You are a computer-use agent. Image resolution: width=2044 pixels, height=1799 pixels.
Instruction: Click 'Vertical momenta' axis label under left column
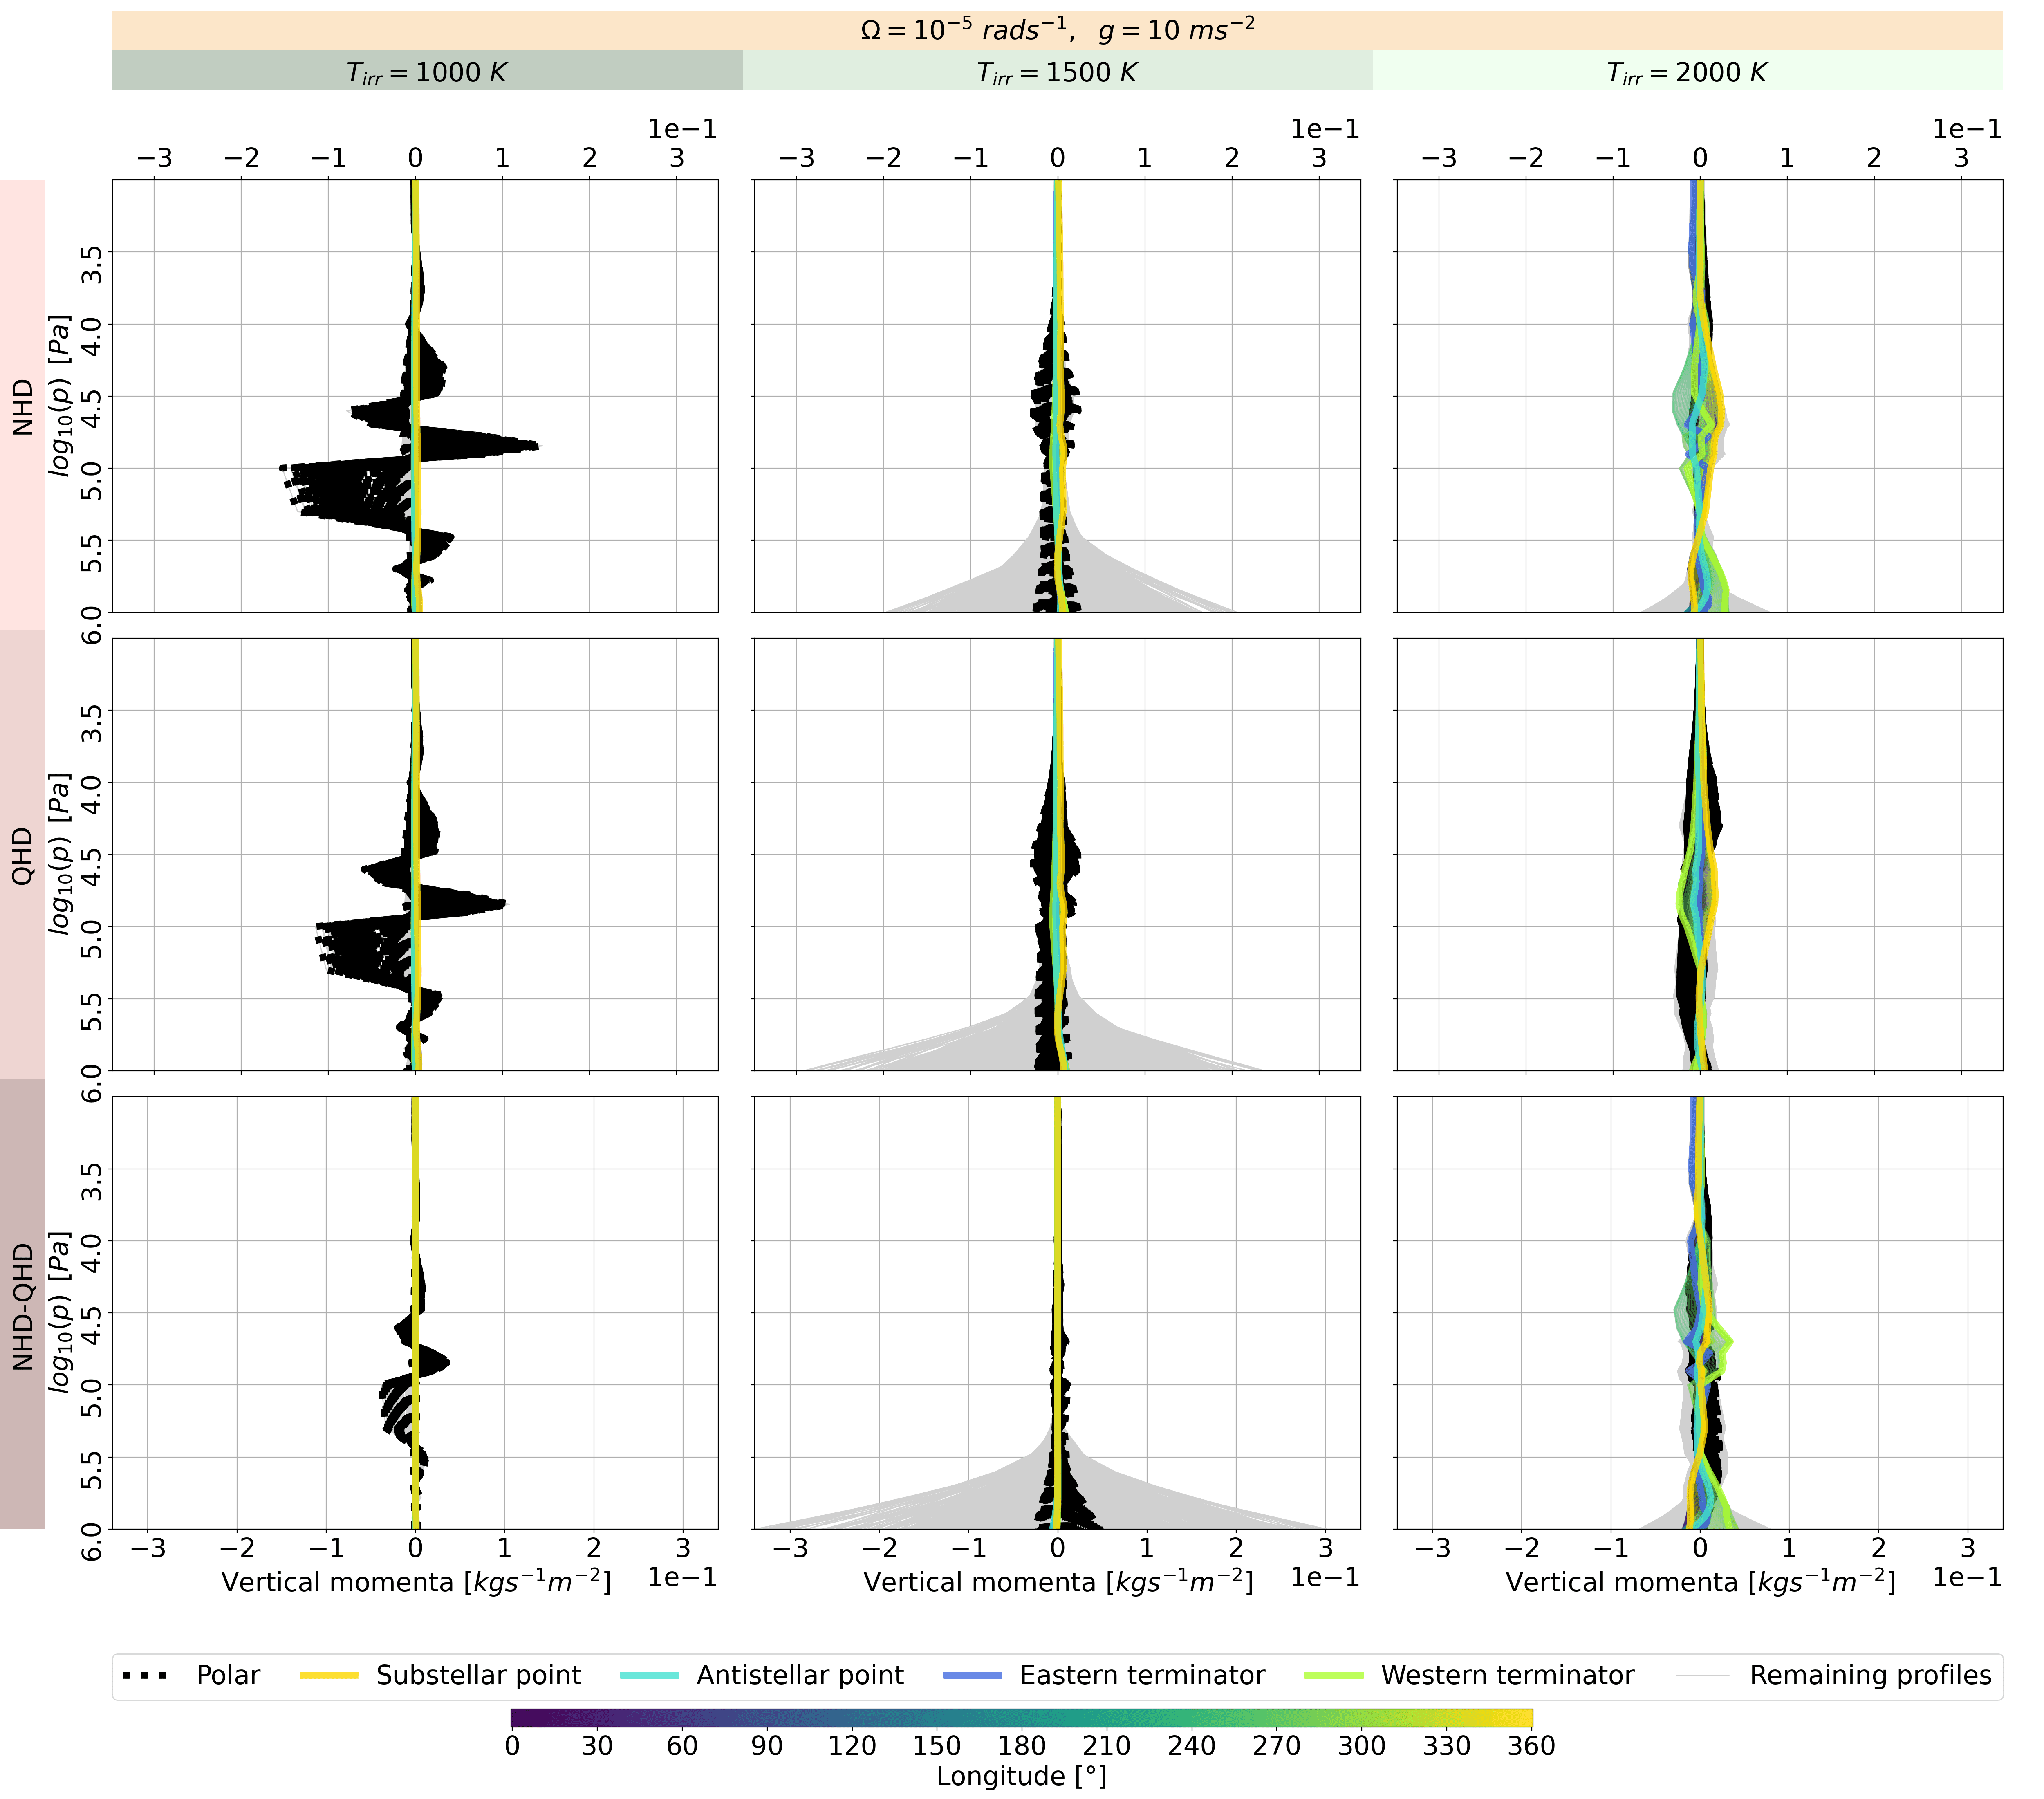pos(416,1582)
